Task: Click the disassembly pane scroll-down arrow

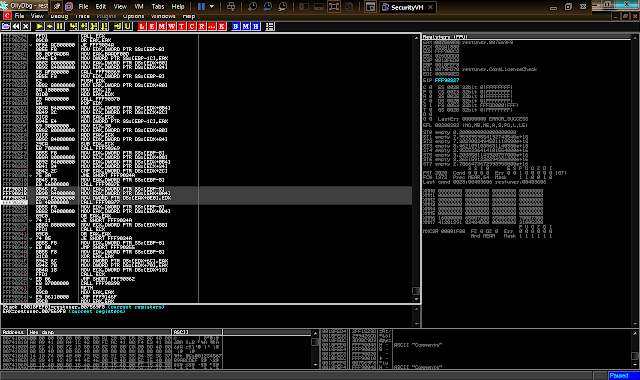Action: (416, 299)
